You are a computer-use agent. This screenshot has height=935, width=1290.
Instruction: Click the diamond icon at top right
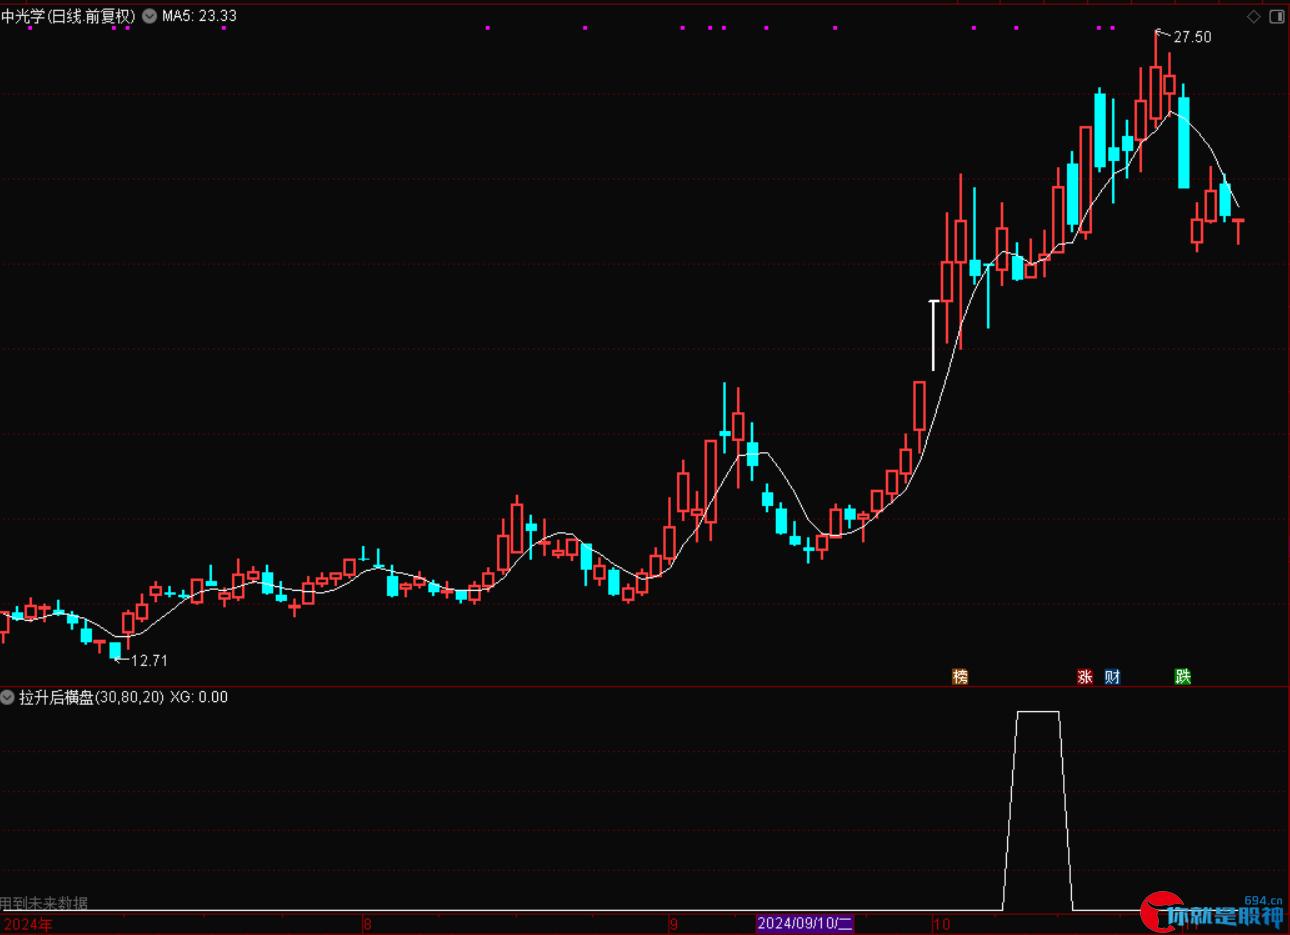point(1253,16)
